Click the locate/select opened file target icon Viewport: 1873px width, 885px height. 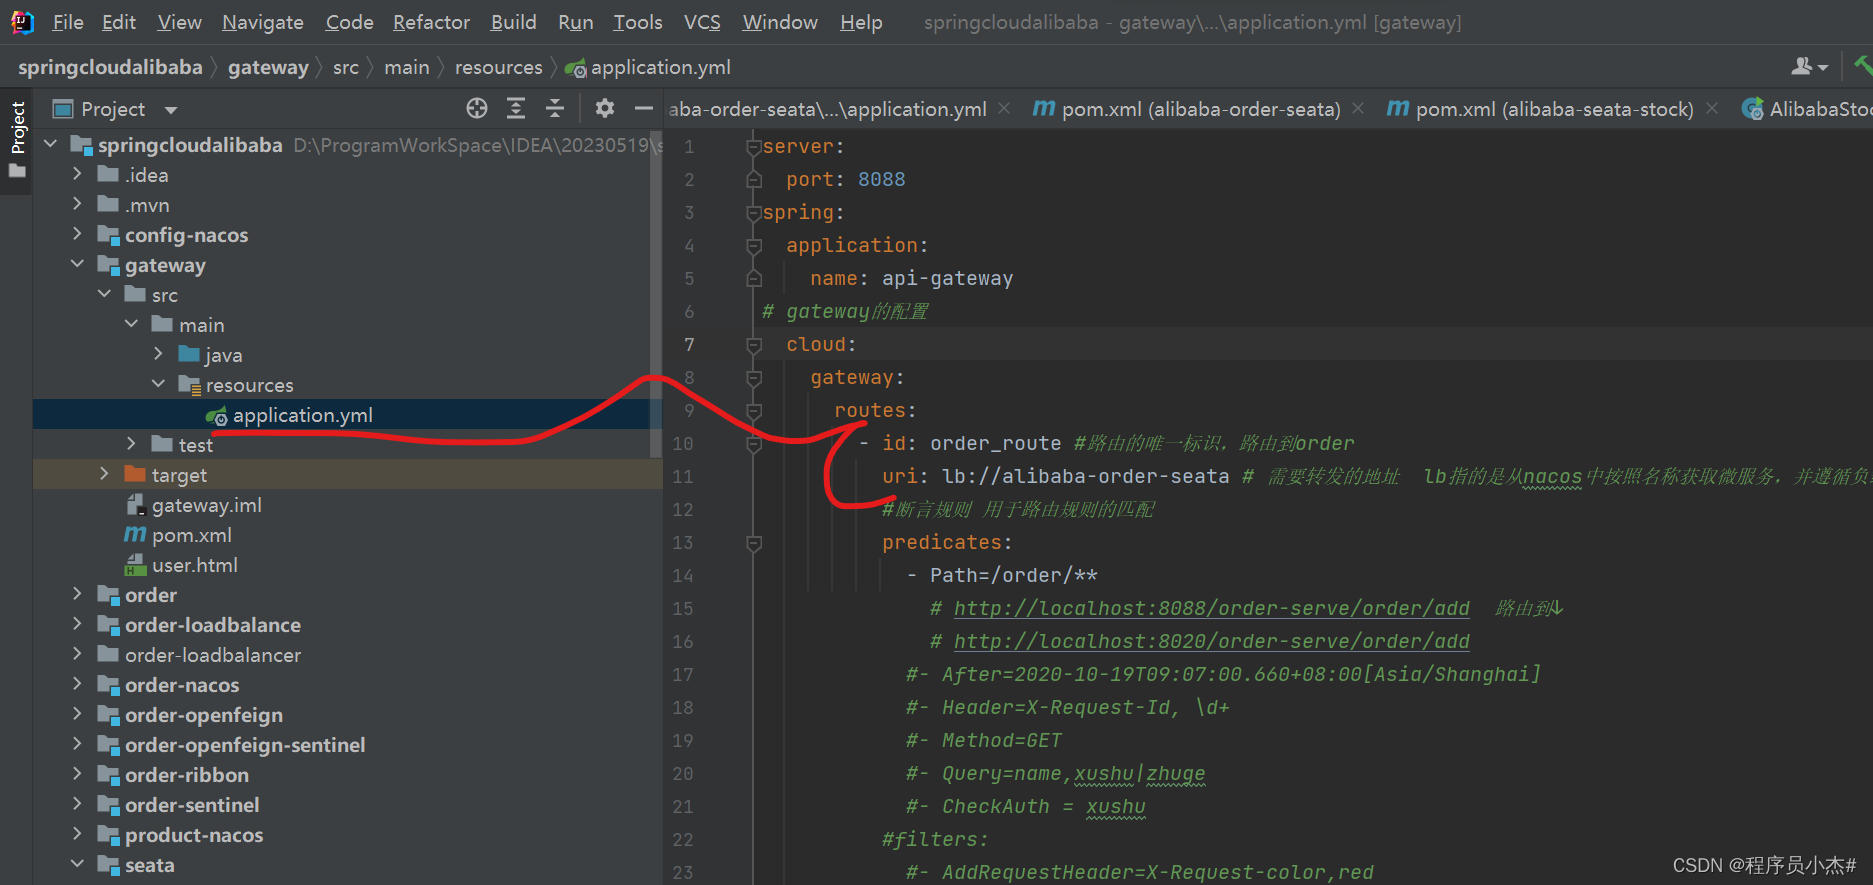point(477,108)
